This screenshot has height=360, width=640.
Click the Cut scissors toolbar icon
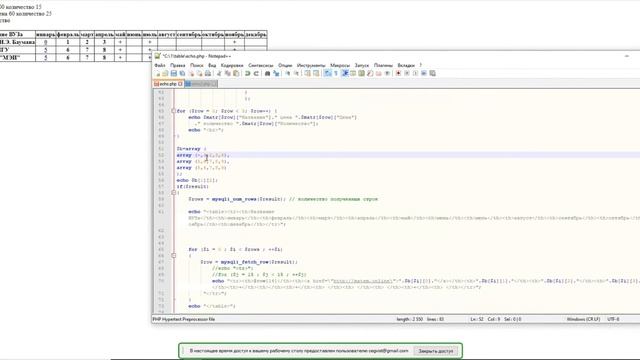pyautogui.click(x=219, y=73)
